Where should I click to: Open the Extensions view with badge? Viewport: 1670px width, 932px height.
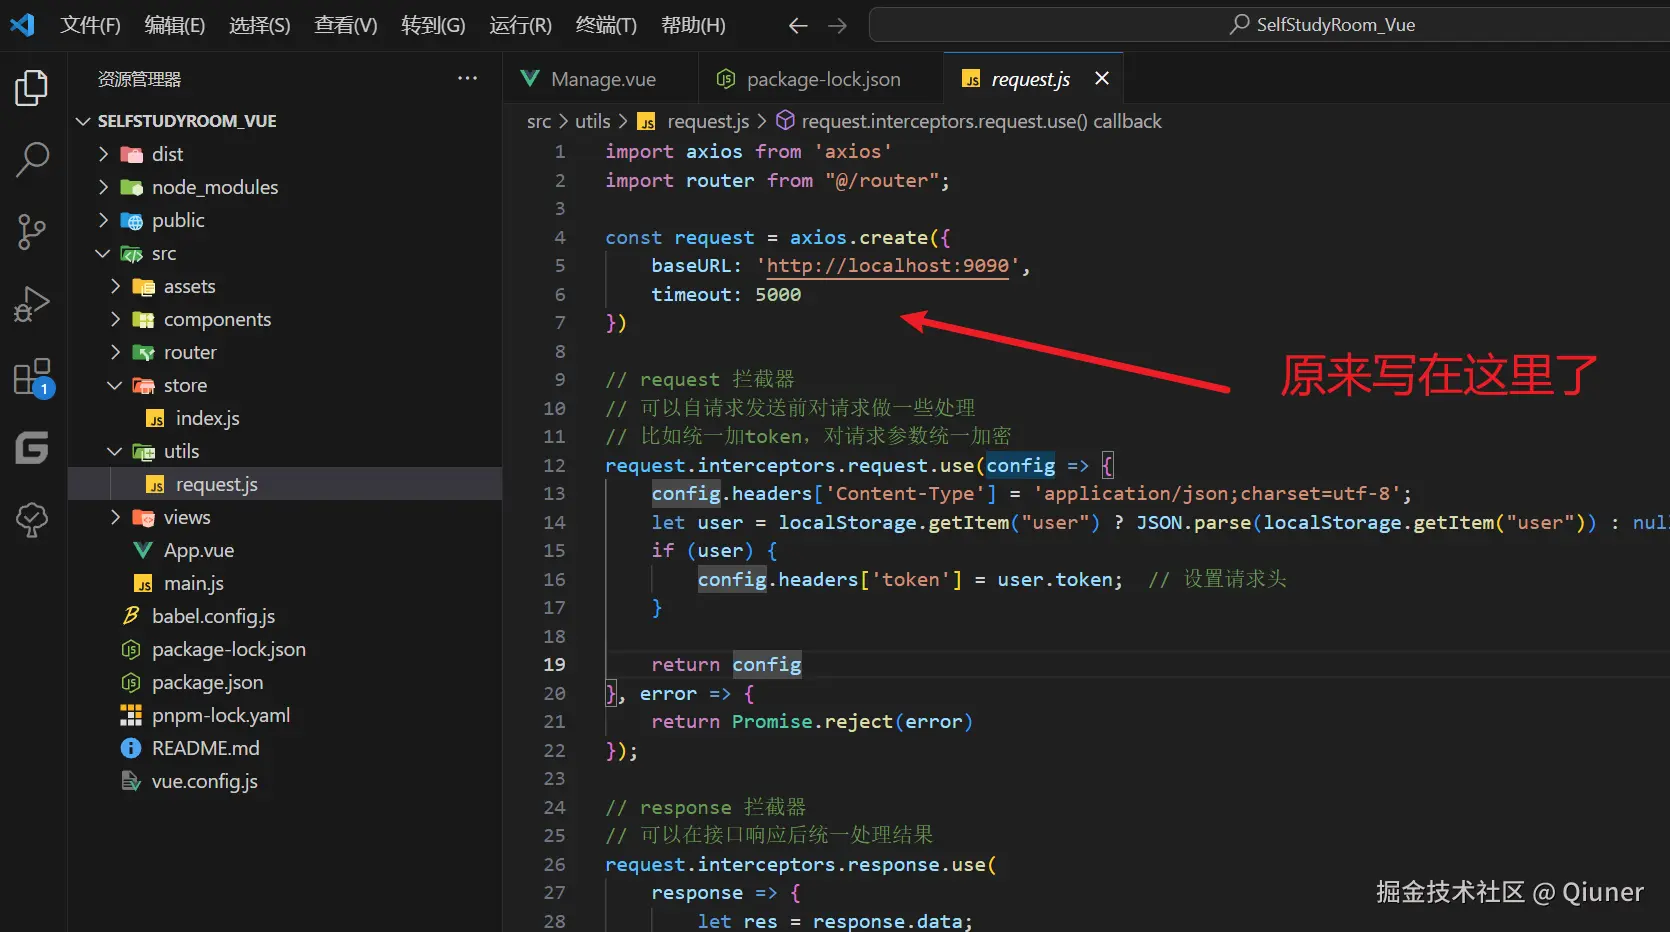point(32,377)
